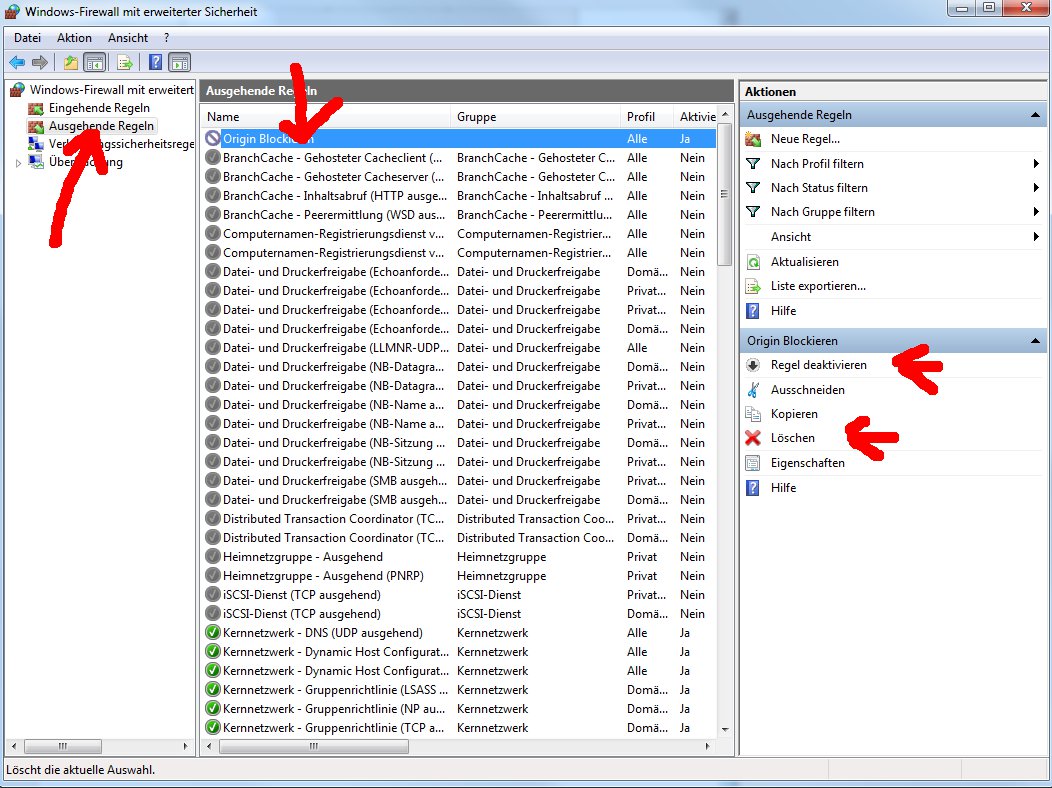Click the Eigenschaften sheet icon

753,463
